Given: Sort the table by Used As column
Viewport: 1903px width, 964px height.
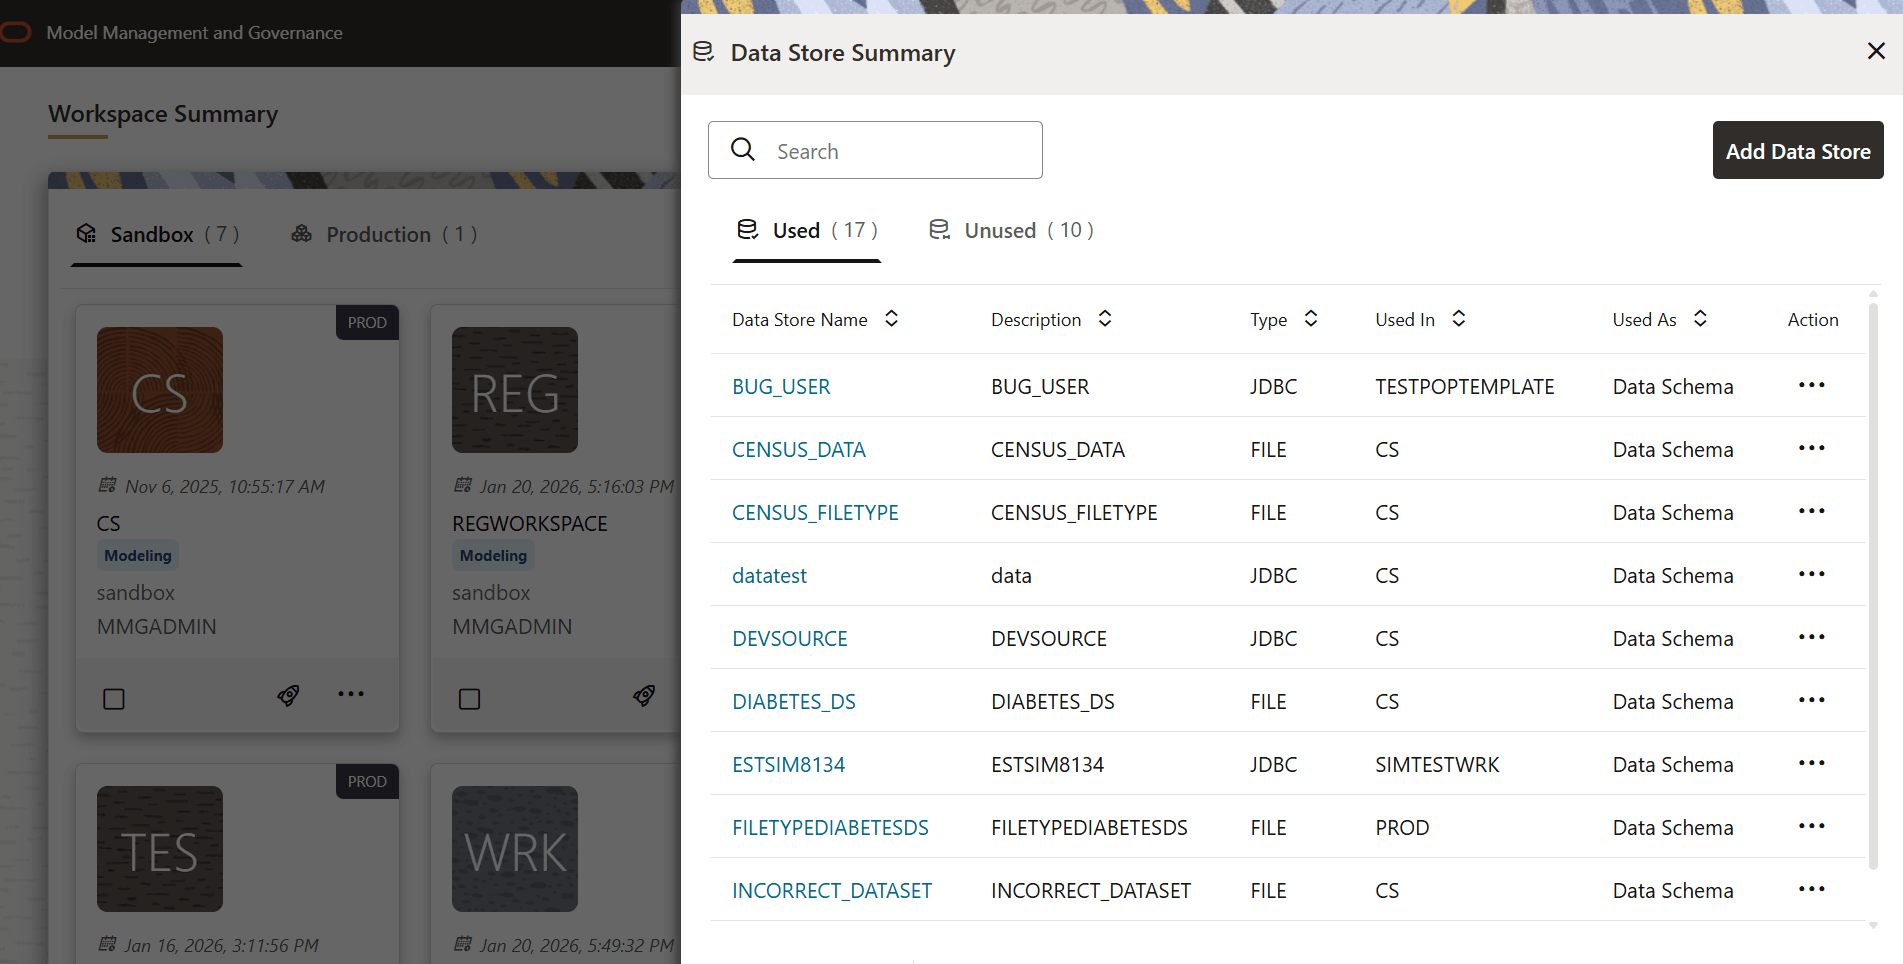Looking at the screenshot, I should point(1700,318).
